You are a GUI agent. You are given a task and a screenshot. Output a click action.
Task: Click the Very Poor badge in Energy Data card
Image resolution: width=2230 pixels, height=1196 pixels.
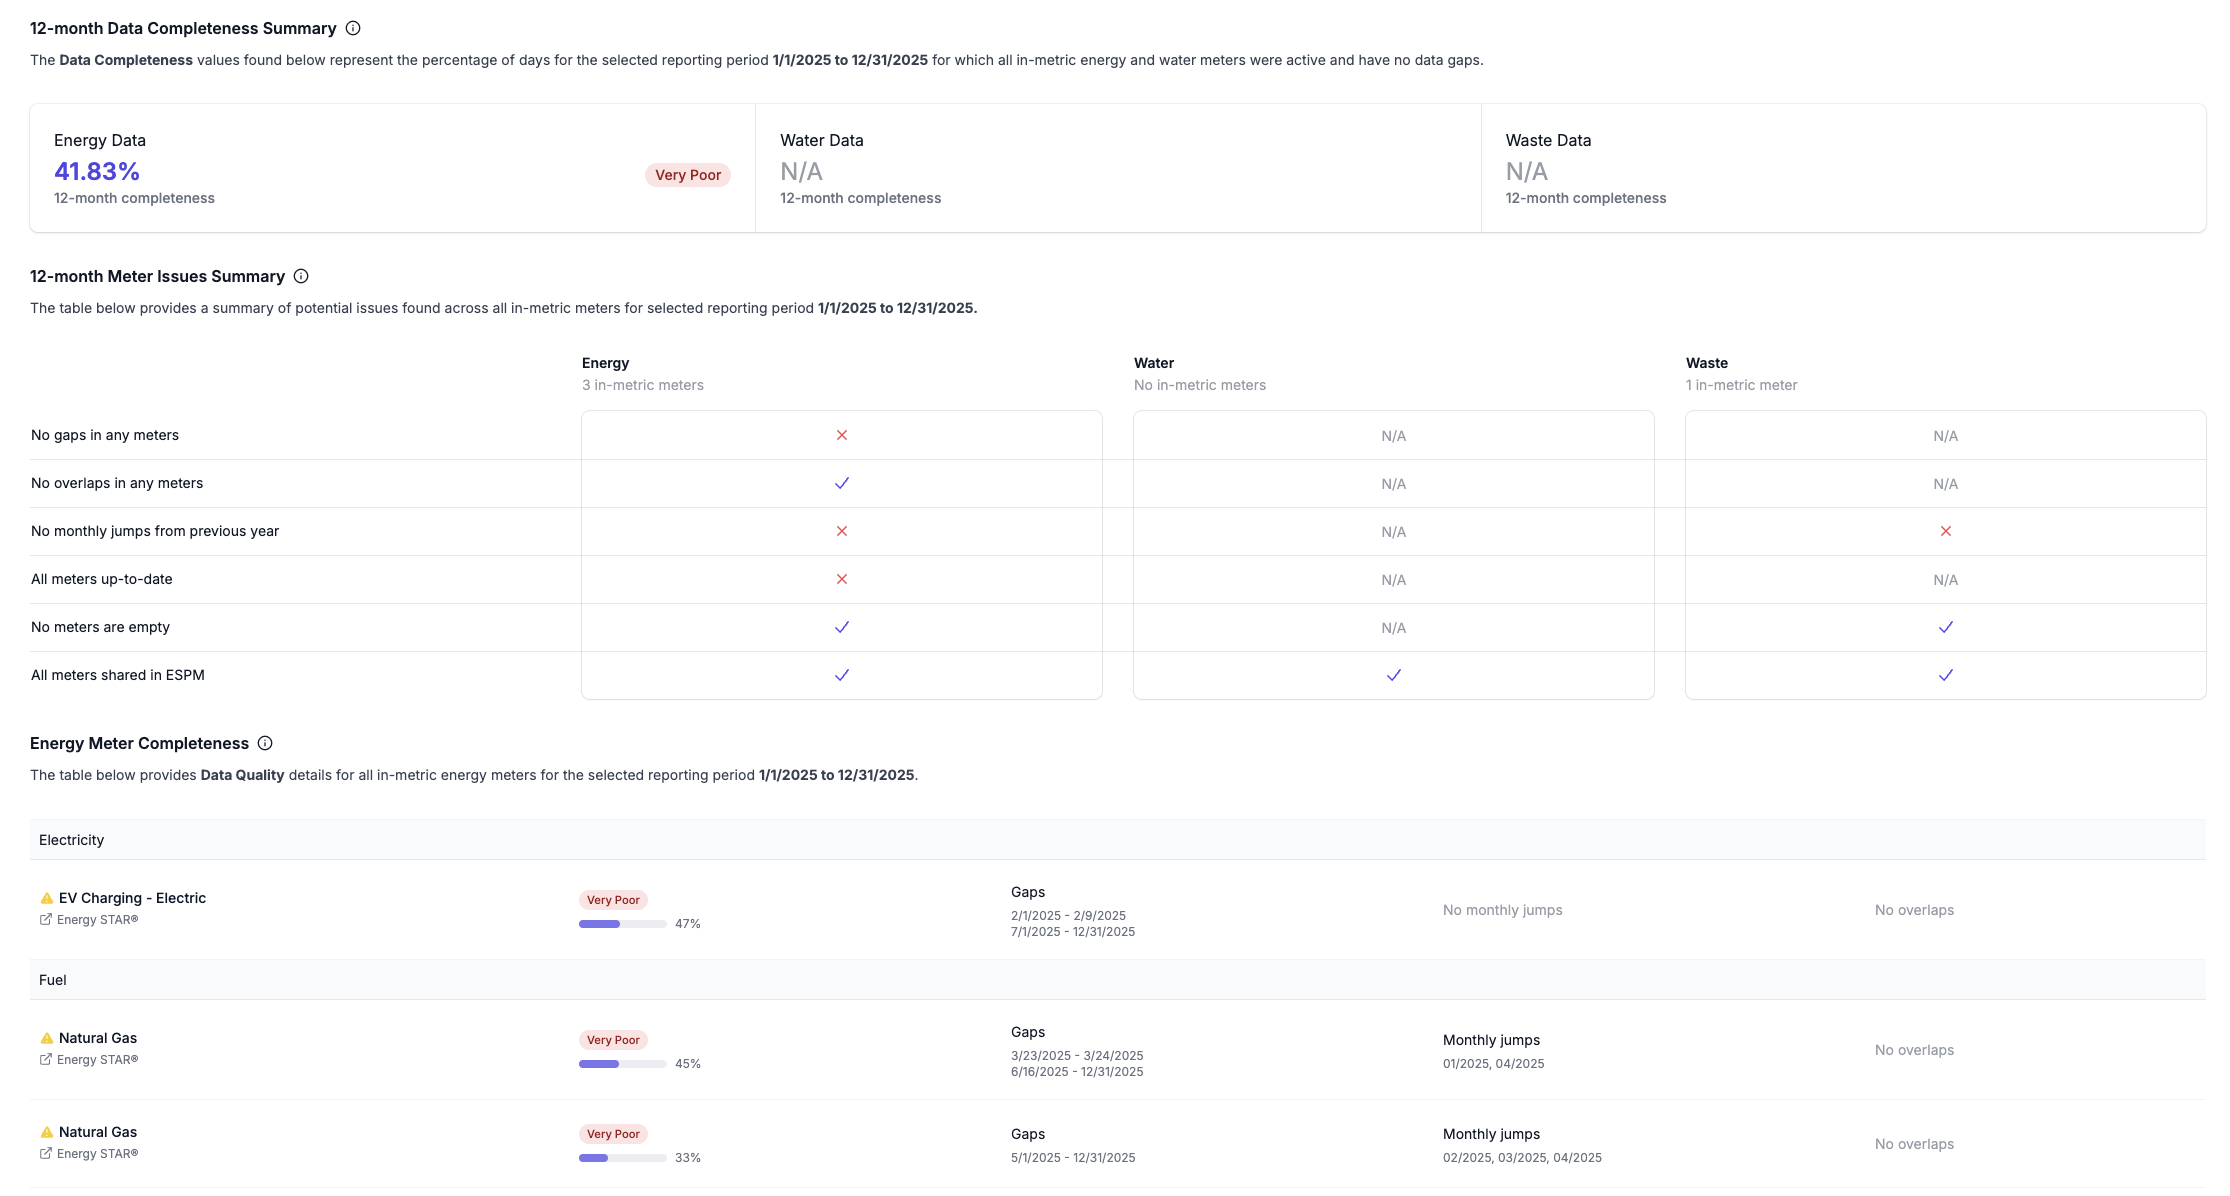point(687,175)
